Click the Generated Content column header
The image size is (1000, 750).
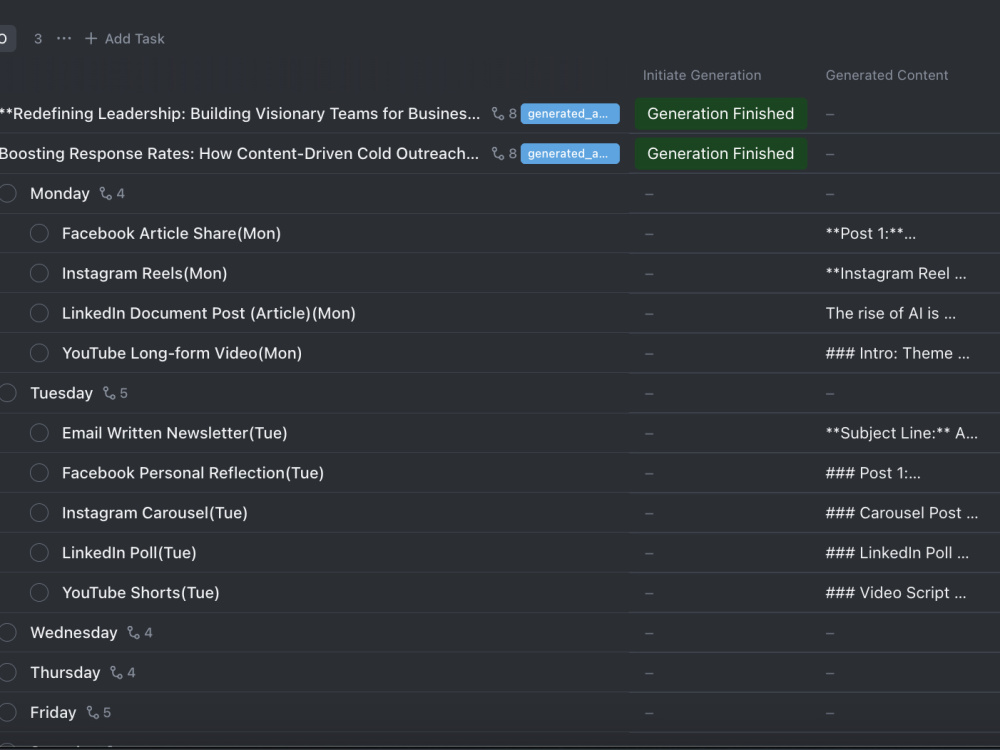pyautogui.click(x=886, y=75)
